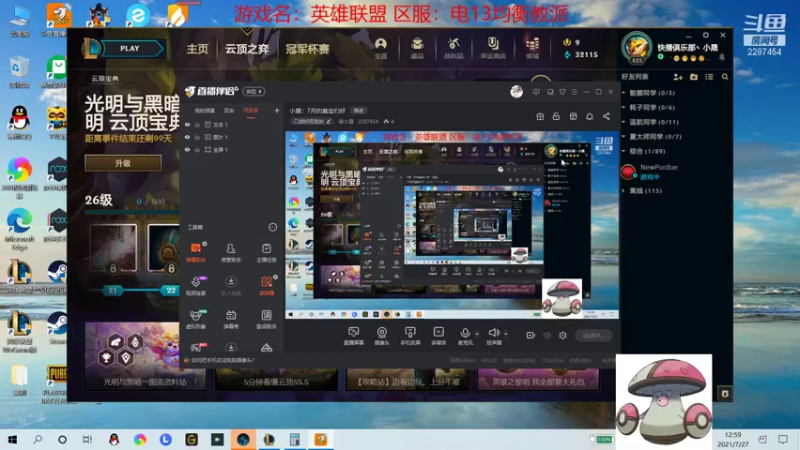Select the orange-highlighted scene tab
This screenshot has height=450, width=800.
pyautogui.click(x=251, y=110)
